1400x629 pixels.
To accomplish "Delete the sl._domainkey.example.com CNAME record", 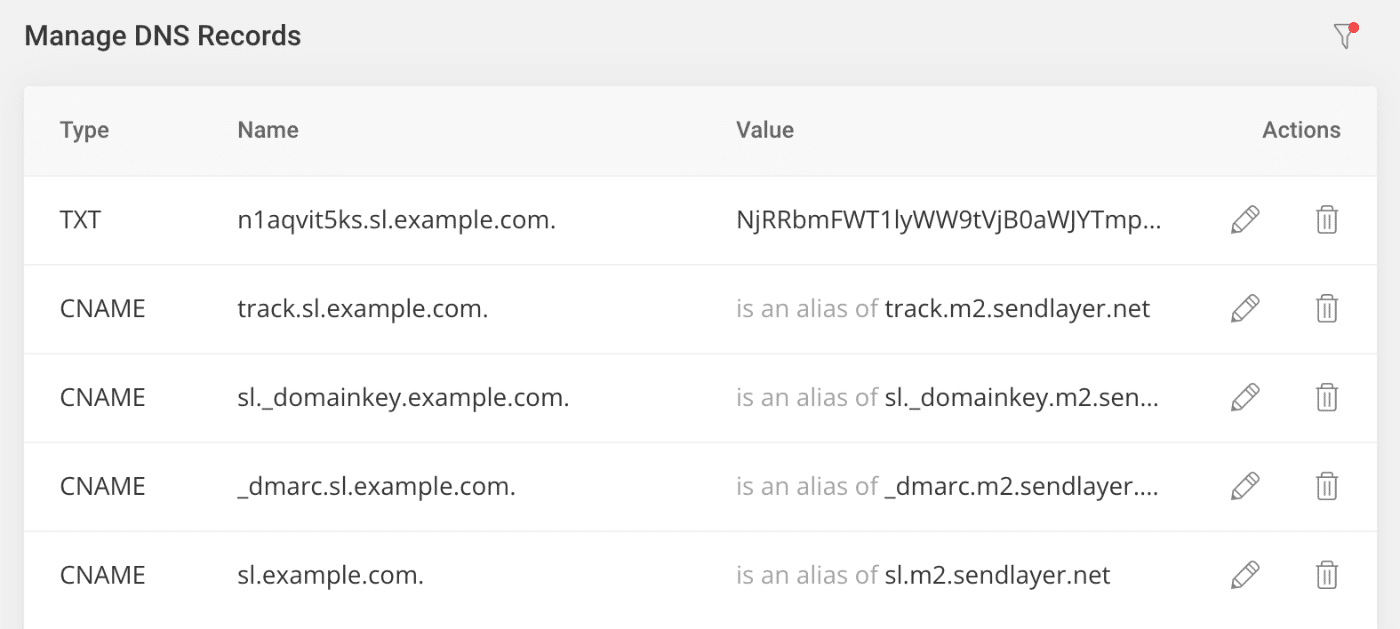I will tap(1327, 397).
